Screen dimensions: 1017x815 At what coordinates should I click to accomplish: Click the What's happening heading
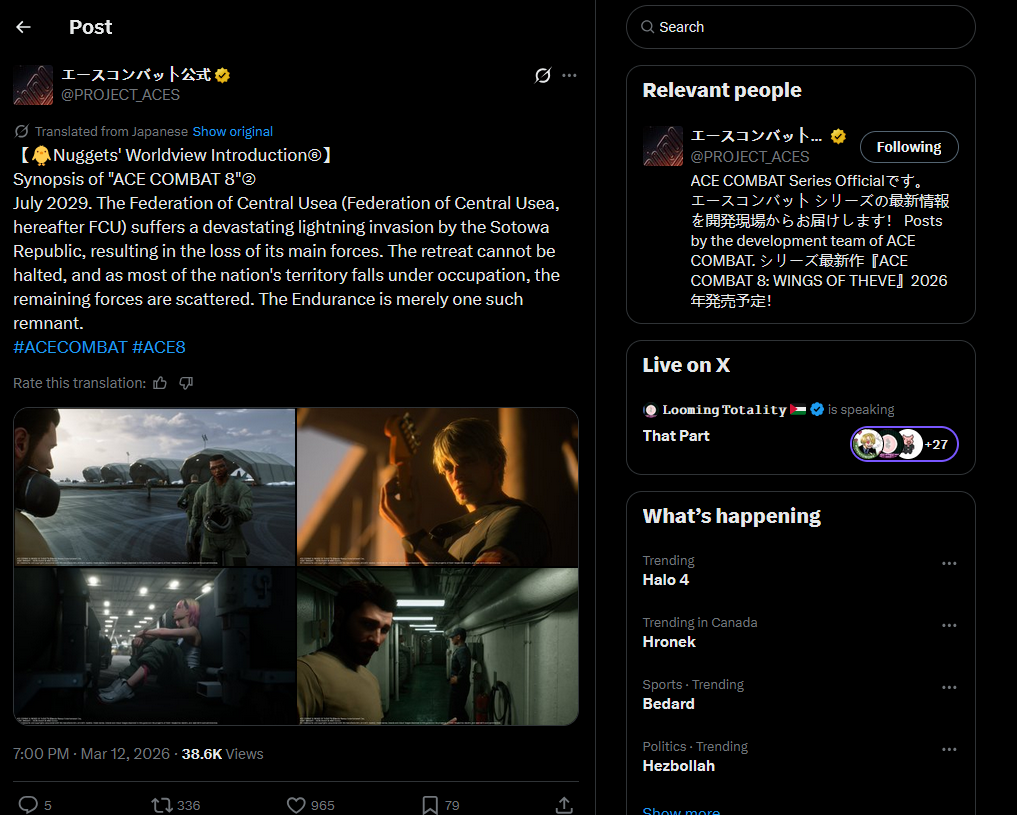732,516
